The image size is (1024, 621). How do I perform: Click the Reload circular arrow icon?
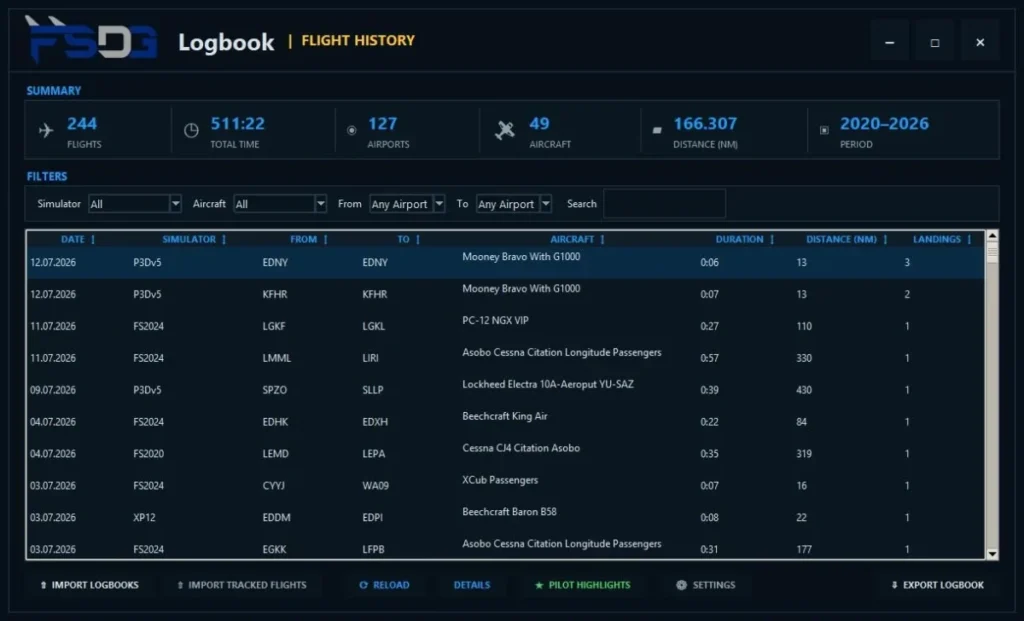pos(364,585)
